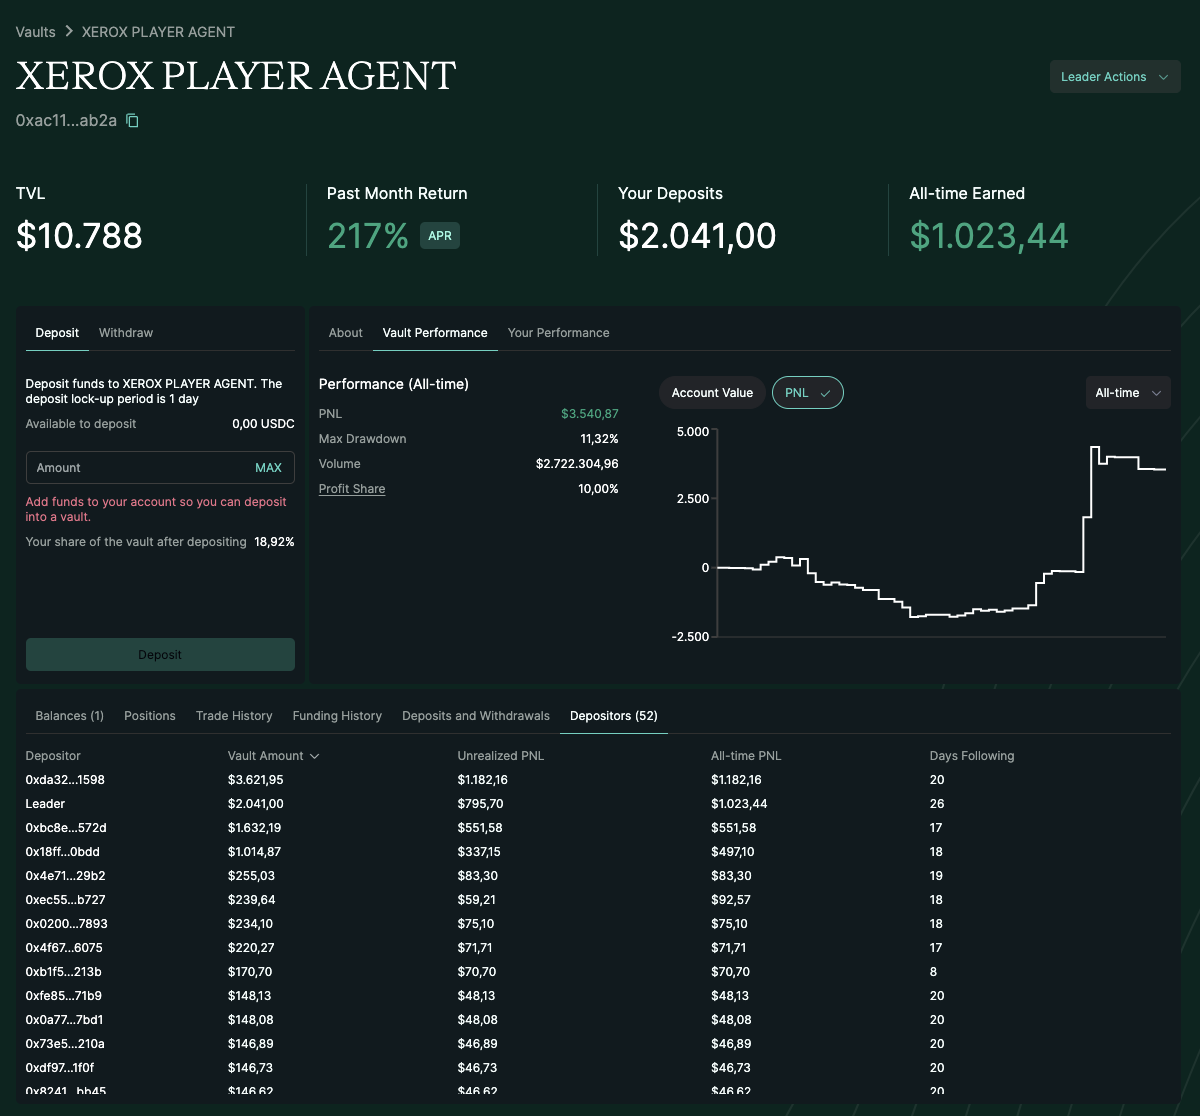The height and width of the screenshot is (1116, 1200).
Task: Select depositor row 0xda32...1598
Action: (65, 780)
